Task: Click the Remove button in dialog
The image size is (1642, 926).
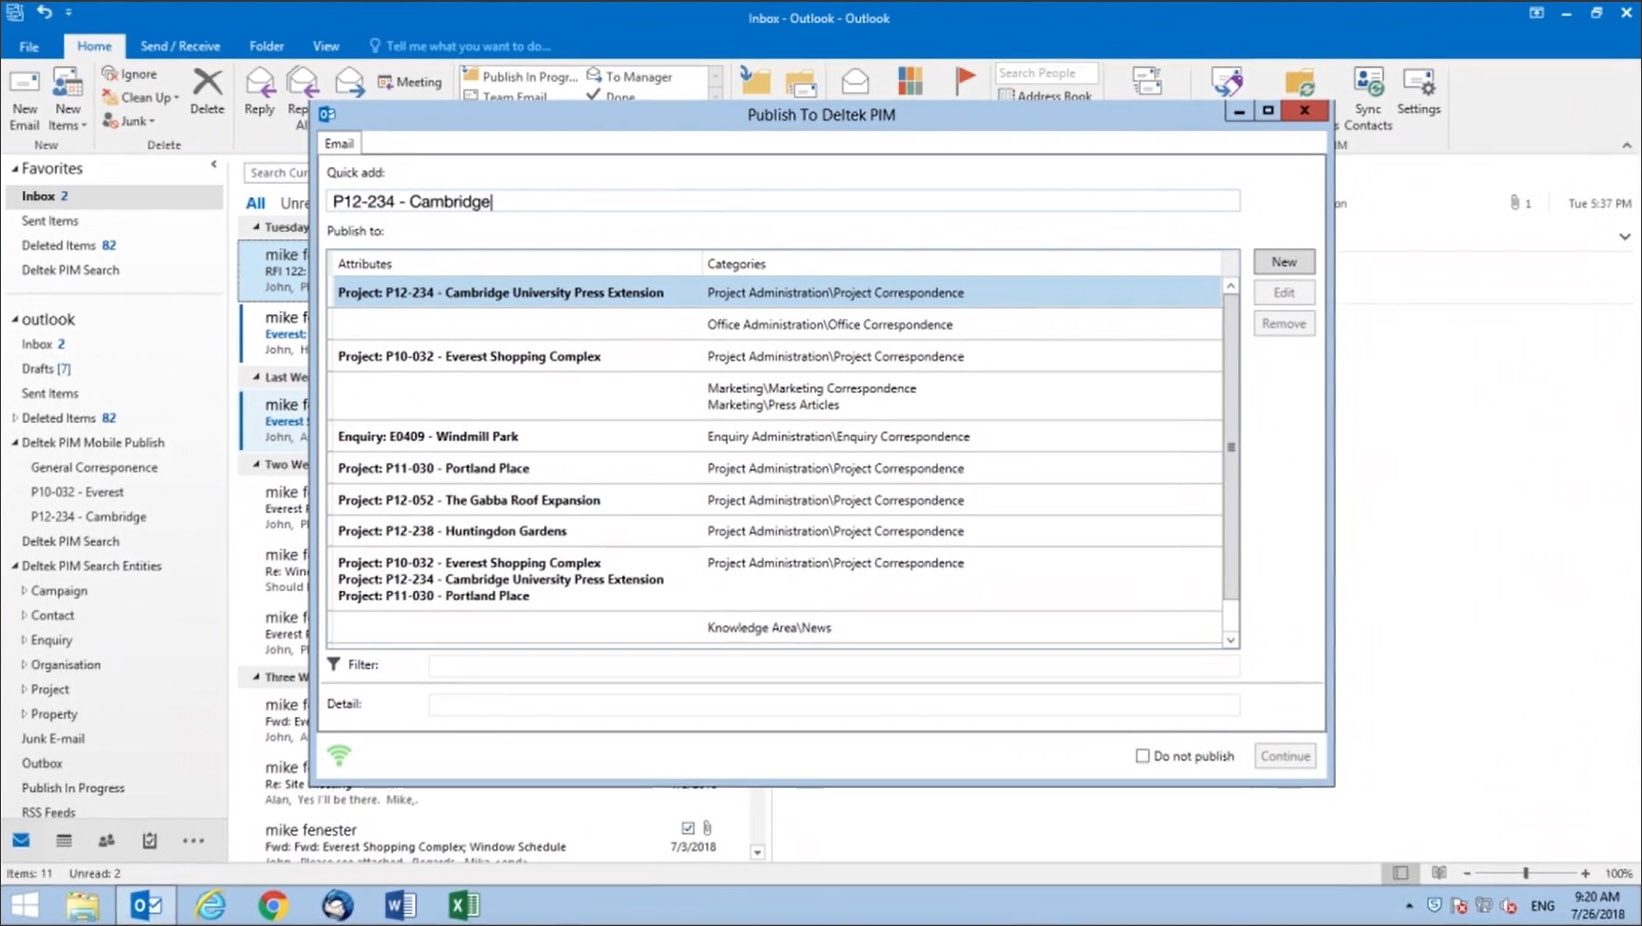Action: [1284, 324]
